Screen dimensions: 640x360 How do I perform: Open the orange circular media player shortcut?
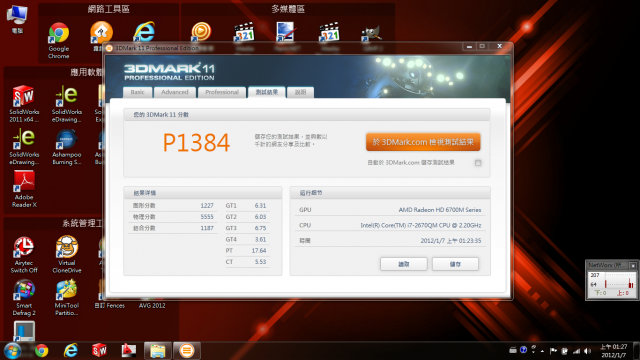click(201, 32)
